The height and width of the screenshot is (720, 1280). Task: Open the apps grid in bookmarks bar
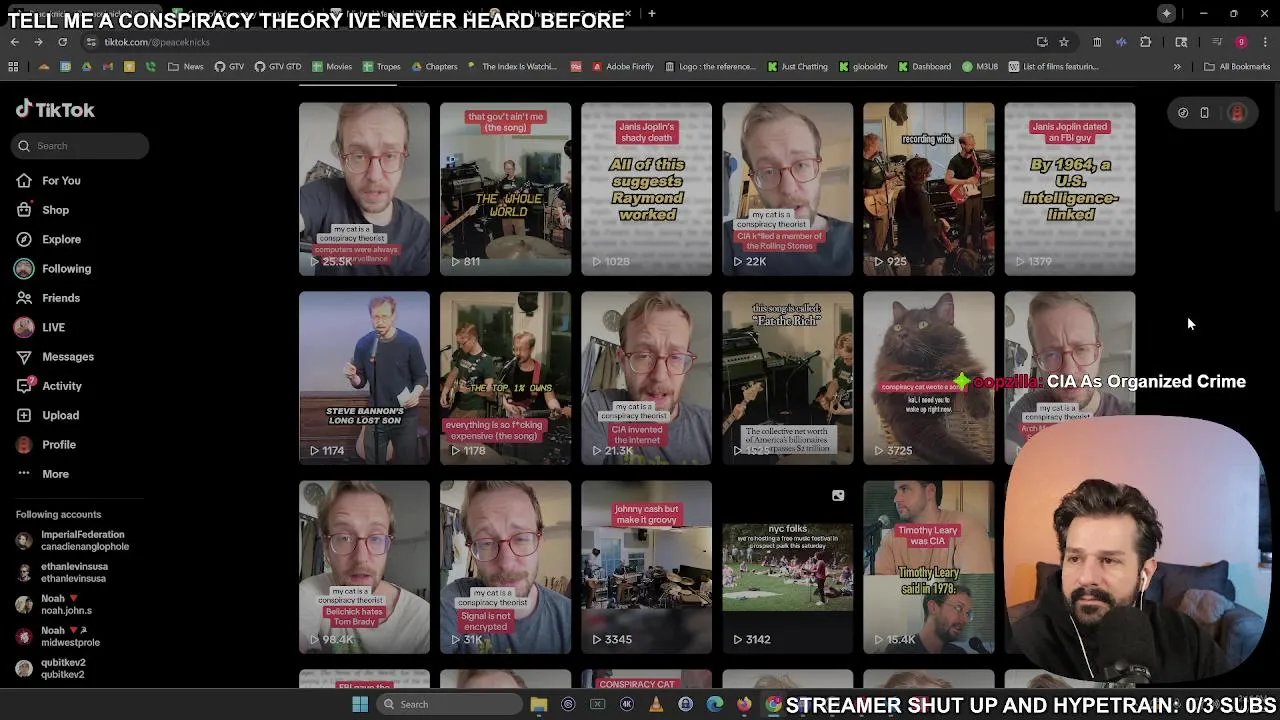(x=13, y=67)
